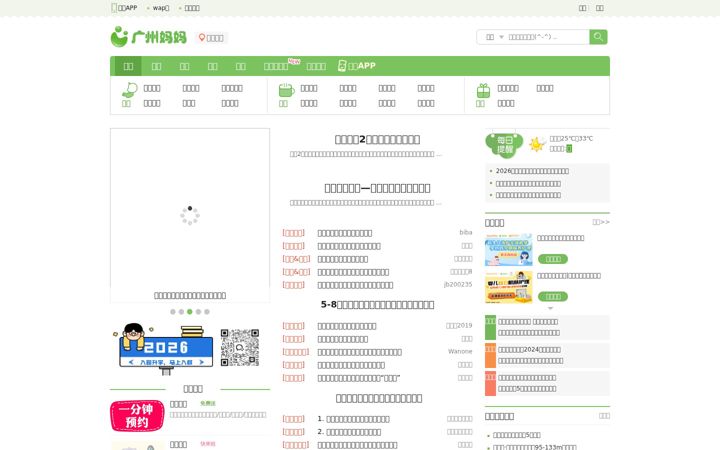Open the search category dropdown arrow

[x=501, y=37]
